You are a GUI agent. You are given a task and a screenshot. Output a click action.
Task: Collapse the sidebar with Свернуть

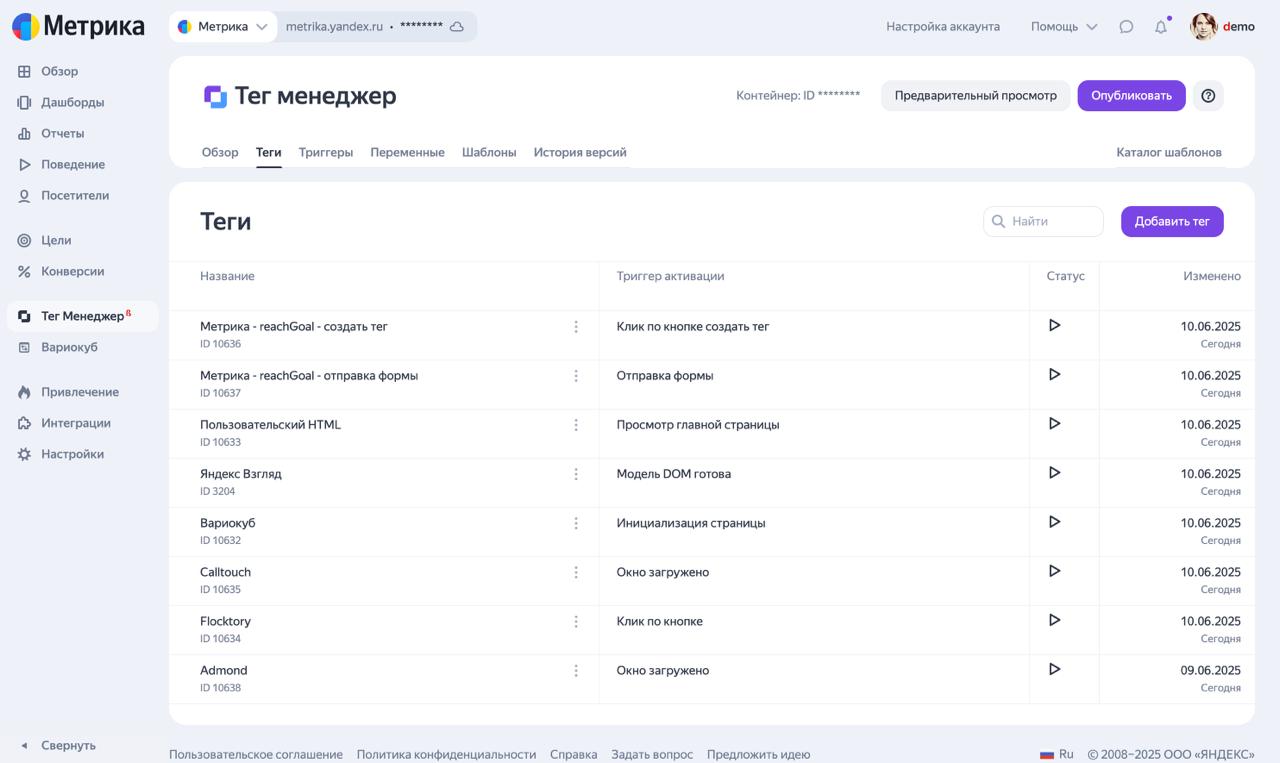(58, 745)
